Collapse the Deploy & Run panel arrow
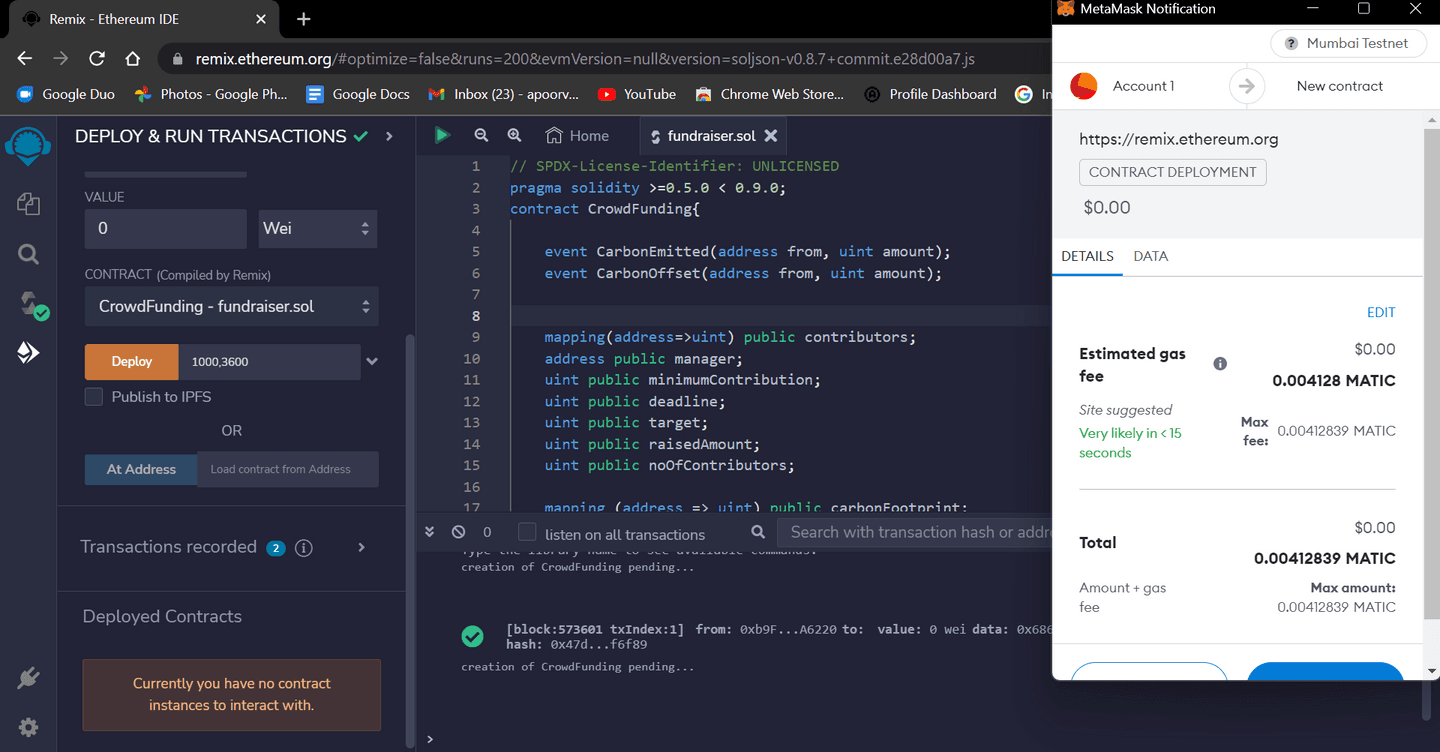Image resolution: width=1440 pixels, height=752 pixels. pyautogui.click(x=389, y=136)
